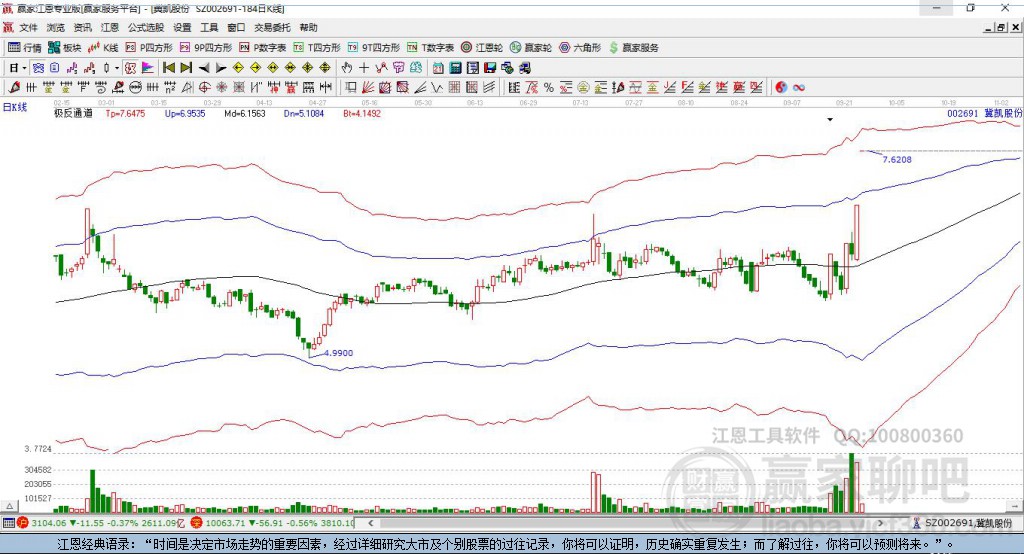Screen dimensions: 1024x554
Task: Expand the candlestick style dropdown arrow
Action: [x=117, y=68]
